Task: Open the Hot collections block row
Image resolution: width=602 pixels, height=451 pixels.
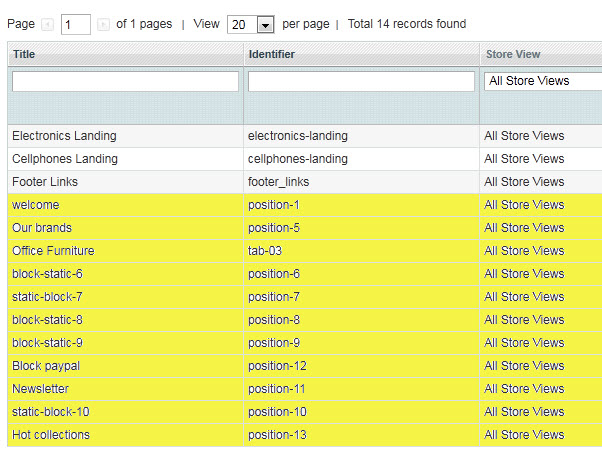Action: click(305, 435)
